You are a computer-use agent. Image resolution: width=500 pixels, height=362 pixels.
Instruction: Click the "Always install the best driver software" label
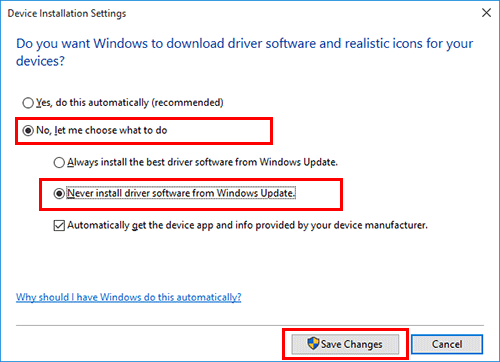point(202,162)
